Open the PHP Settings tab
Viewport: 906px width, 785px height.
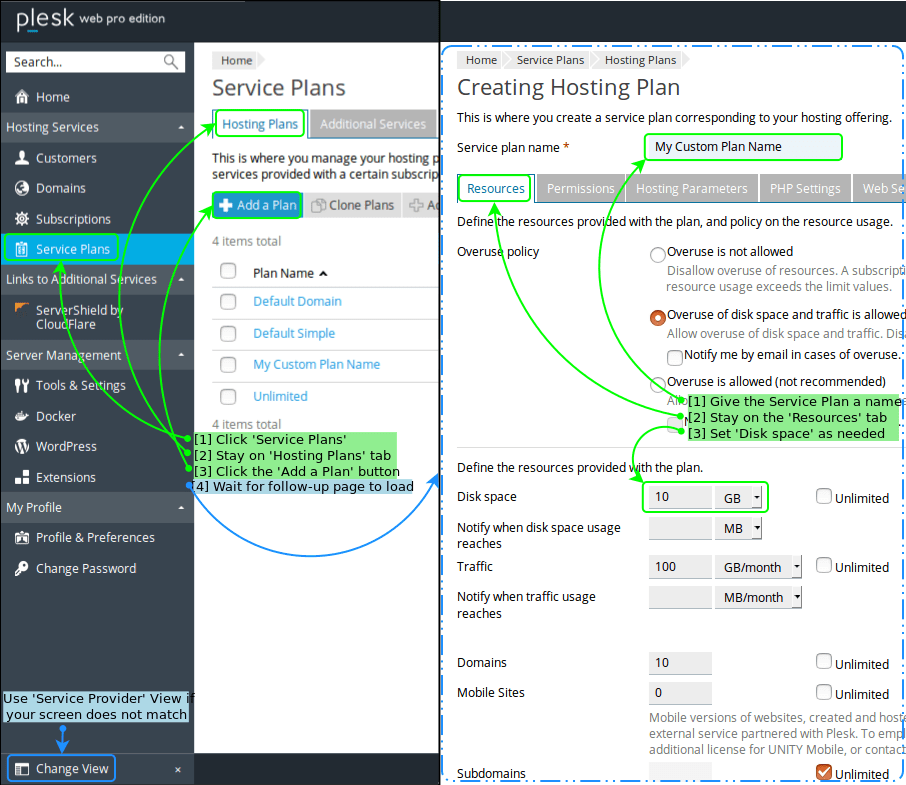click(x=805, y=189)
